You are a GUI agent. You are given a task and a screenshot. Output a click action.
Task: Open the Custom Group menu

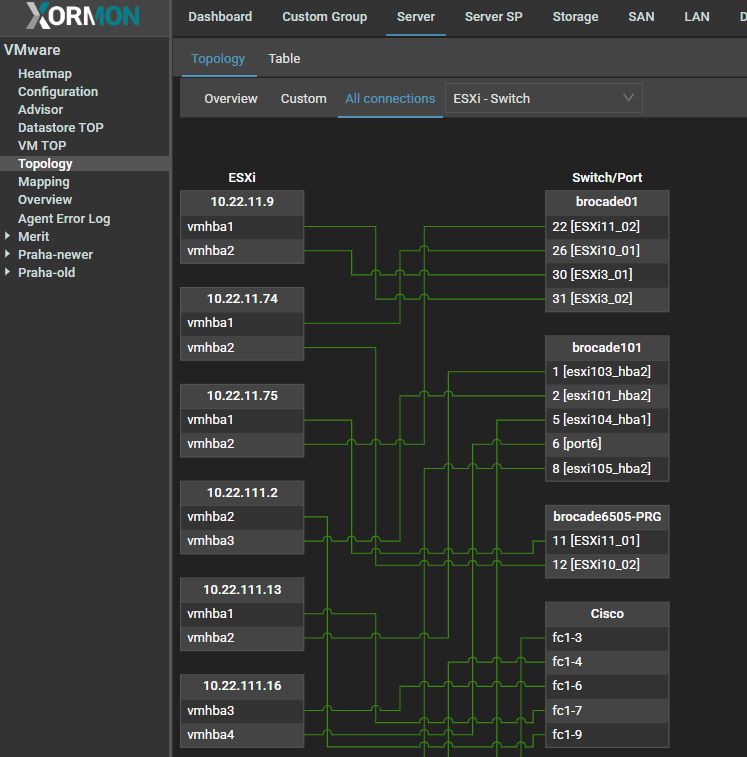click(x=324, y=17)
